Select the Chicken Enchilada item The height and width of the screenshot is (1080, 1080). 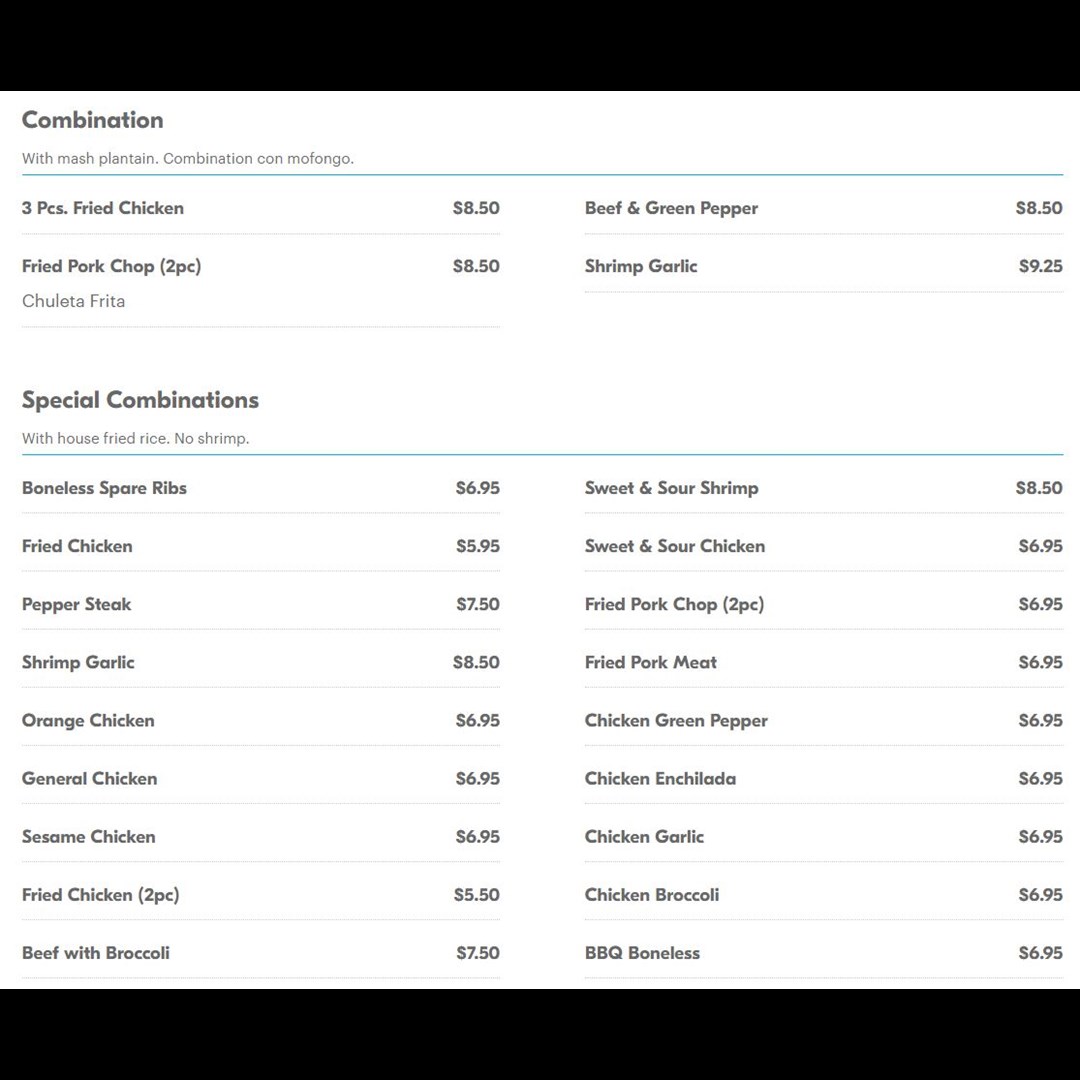tap(824, 778)
